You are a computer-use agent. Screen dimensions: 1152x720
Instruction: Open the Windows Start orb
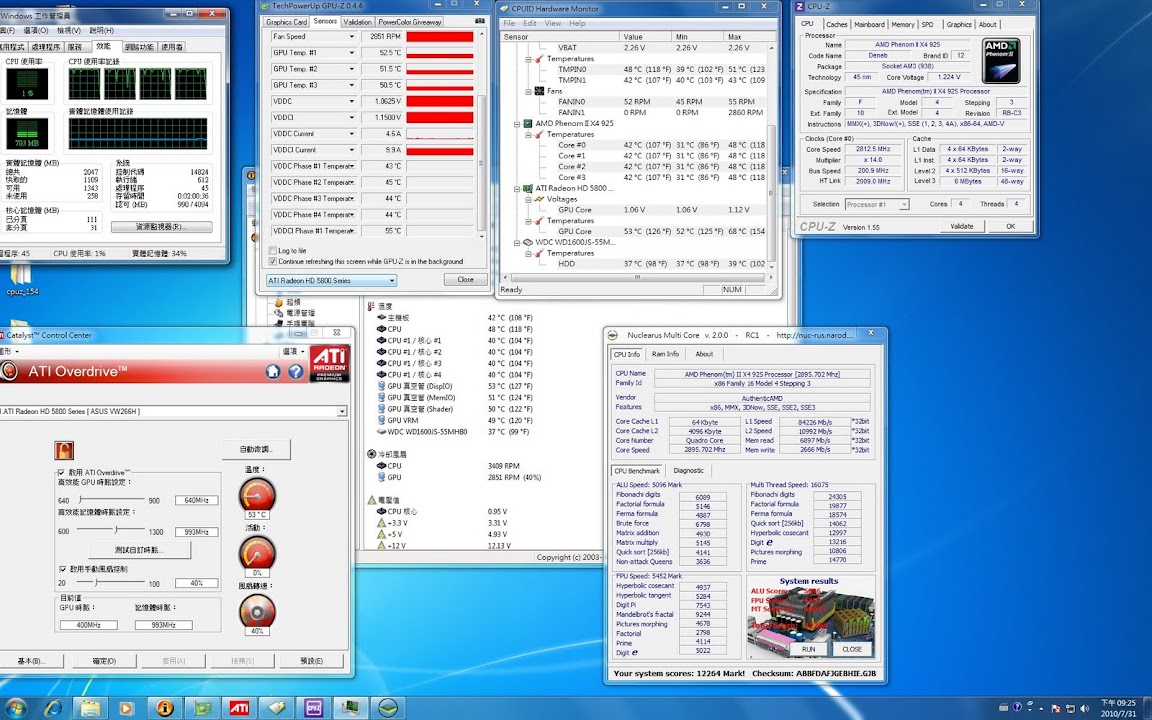click(15, 708)
